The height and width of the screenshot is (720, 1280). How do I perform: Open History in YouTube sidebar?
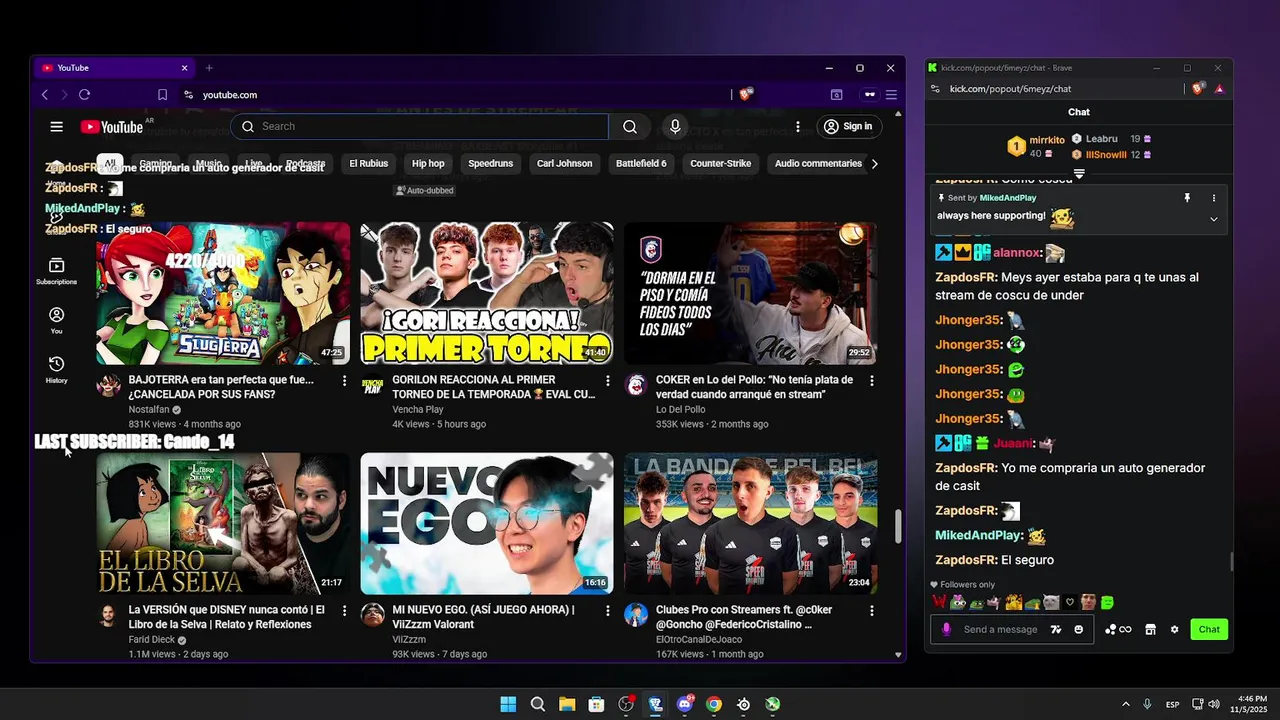coord(57,369)
